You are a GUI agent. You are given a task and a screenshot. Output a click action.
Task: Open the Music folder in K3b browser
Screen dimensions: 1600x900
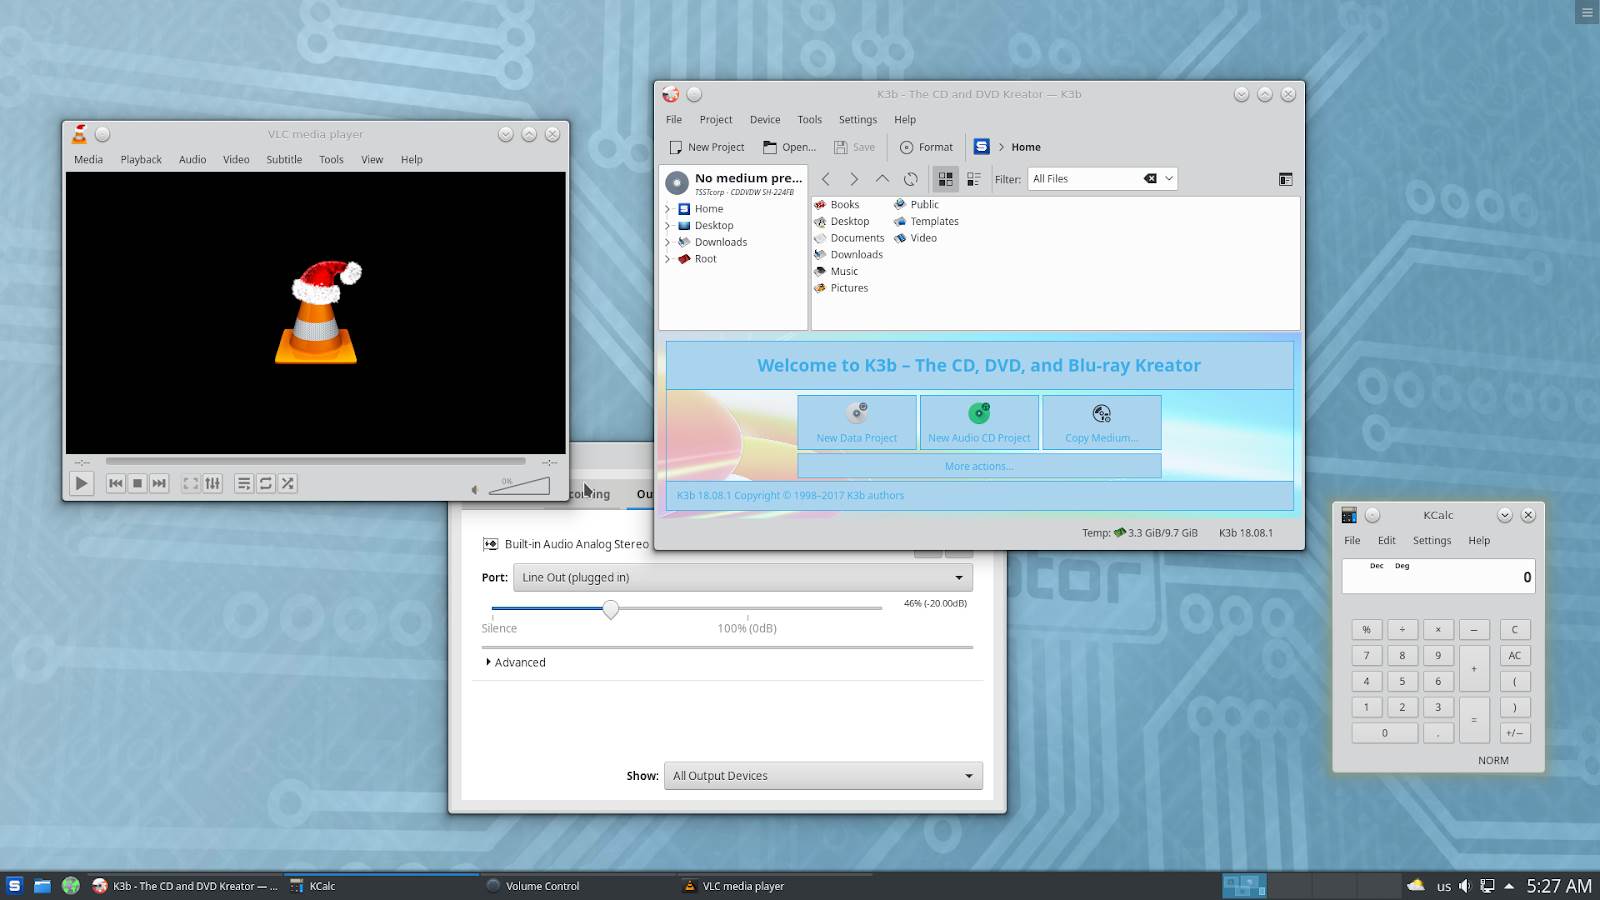[844, 272]
